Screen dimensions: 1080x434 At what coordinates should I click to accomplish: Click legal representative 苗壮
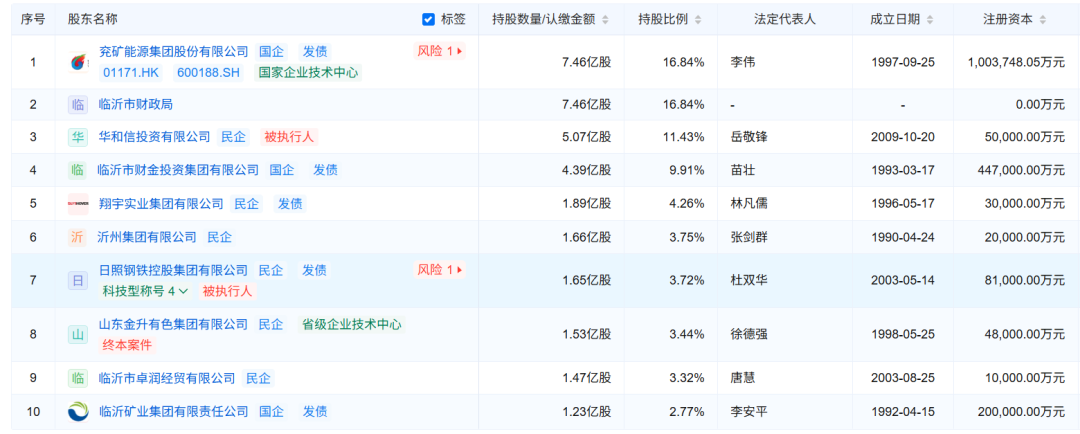coord(742,170)
